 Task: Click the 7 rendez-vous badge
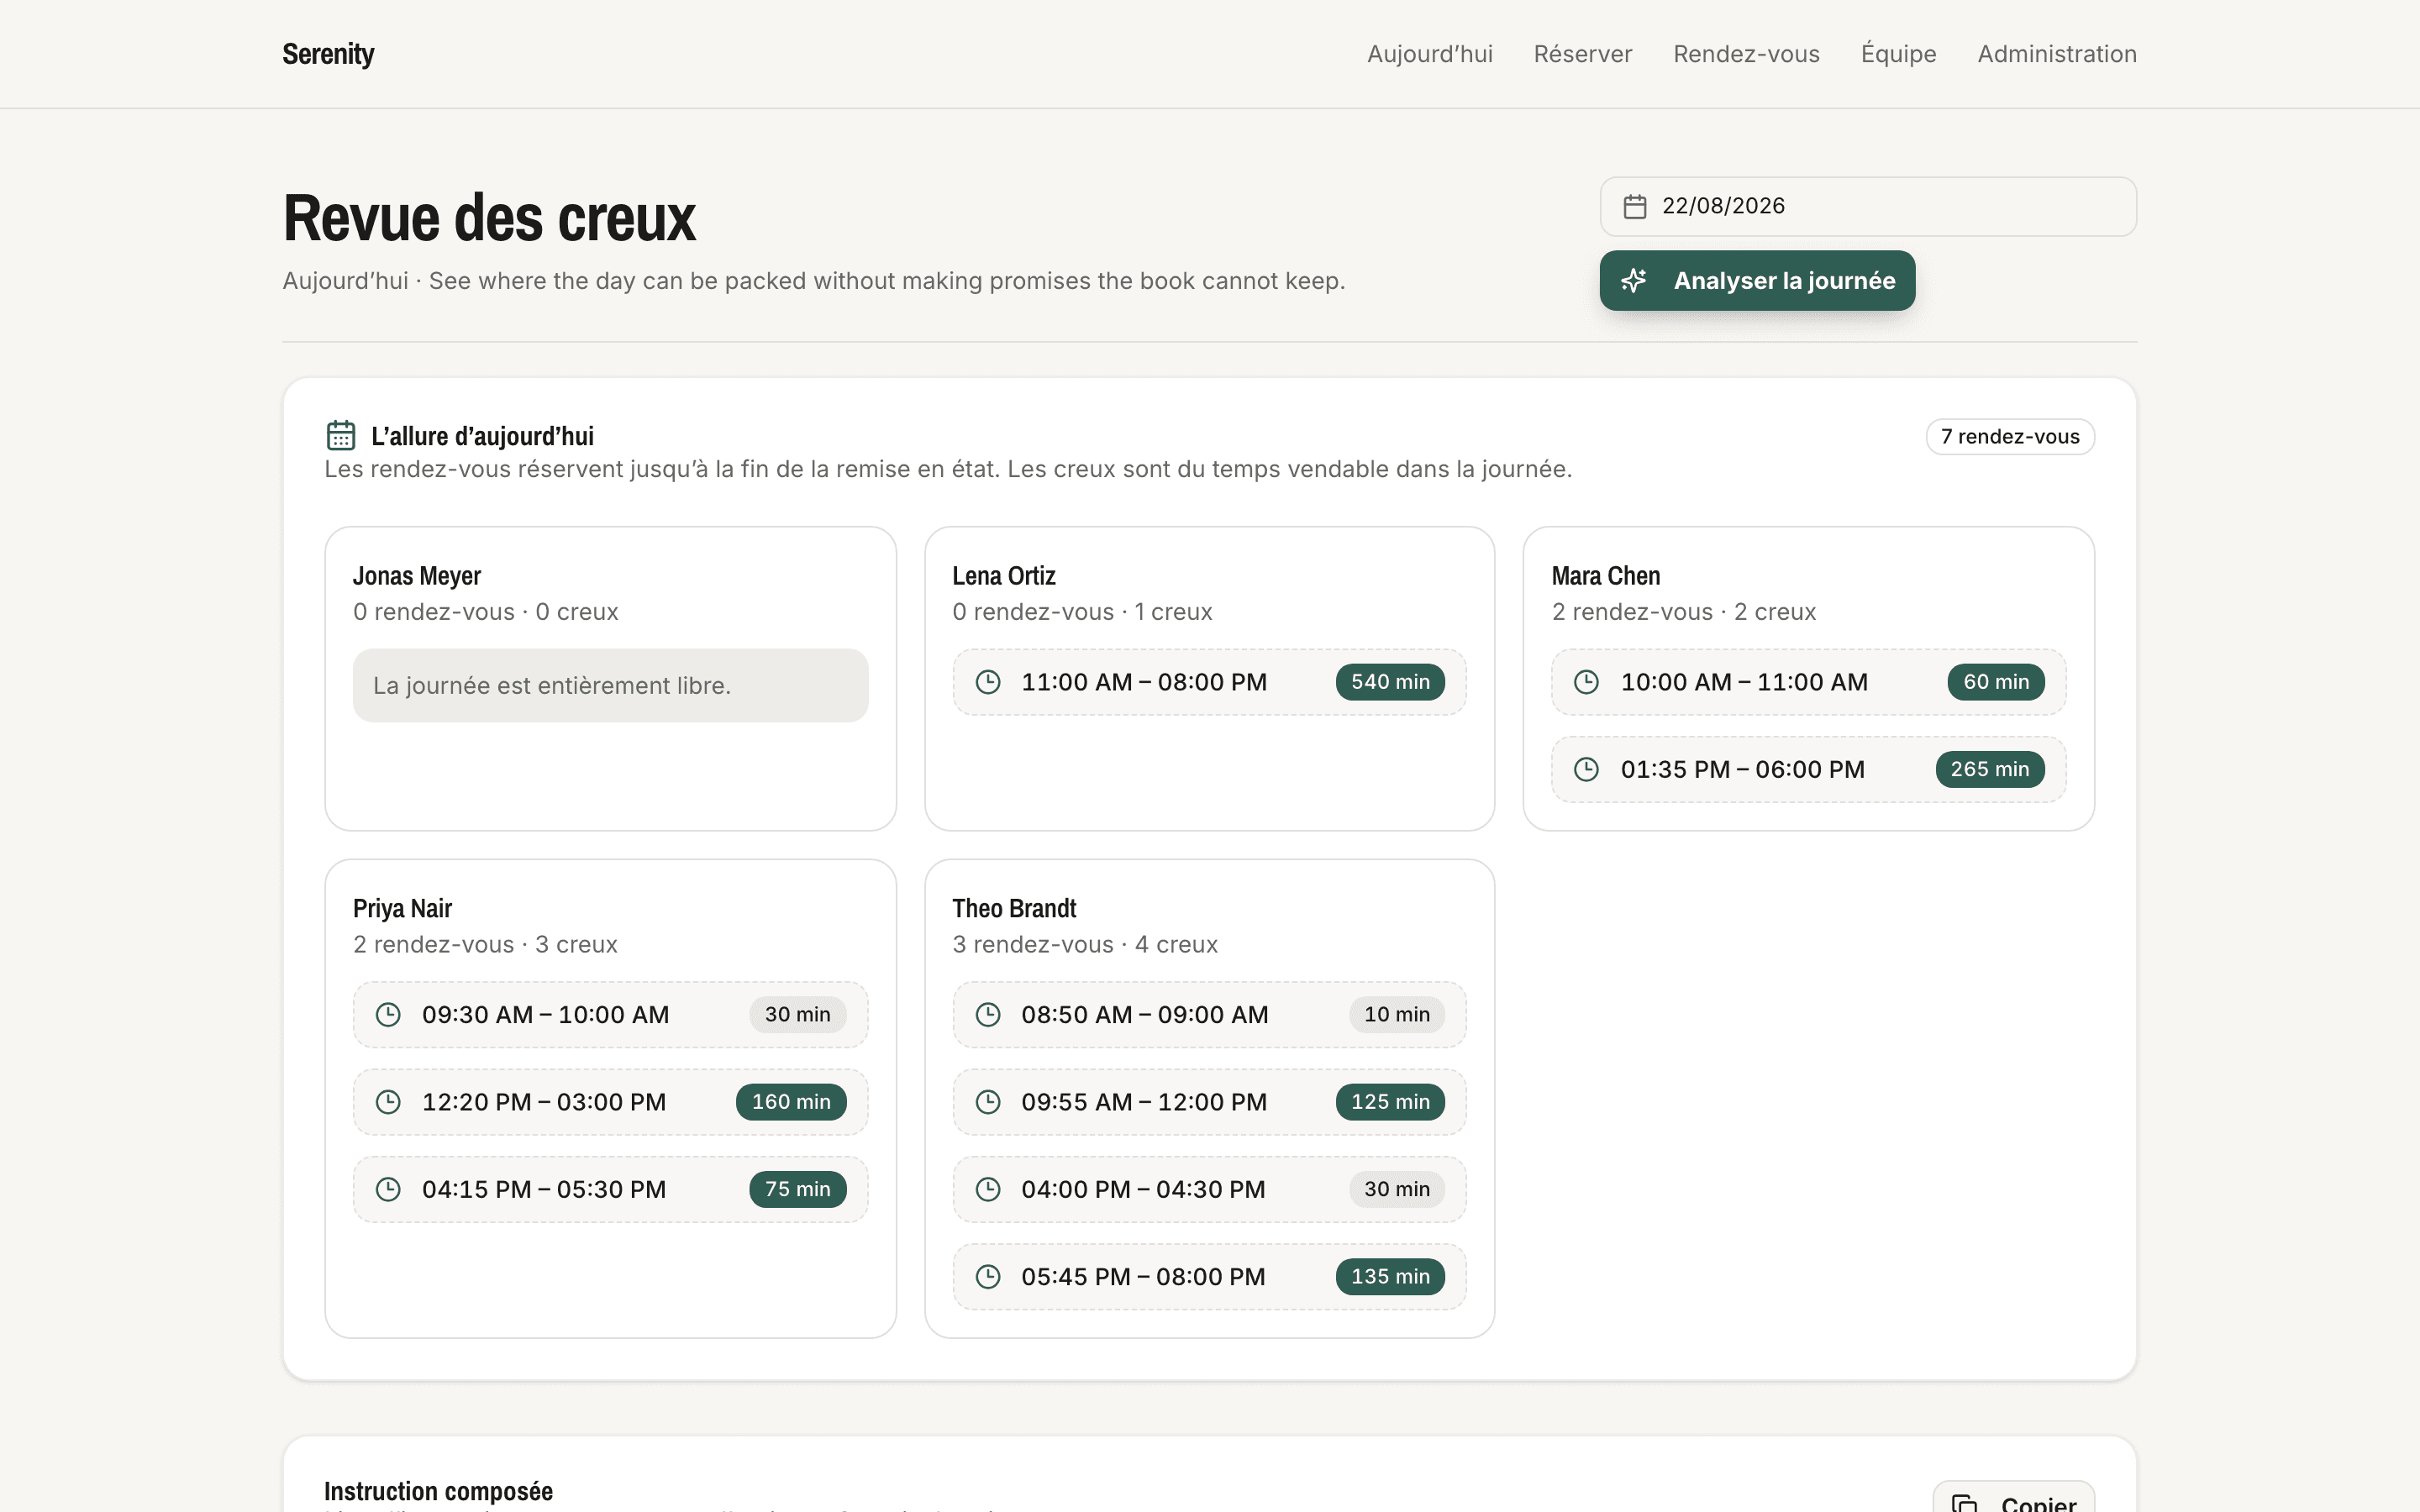pos(2009,437)
